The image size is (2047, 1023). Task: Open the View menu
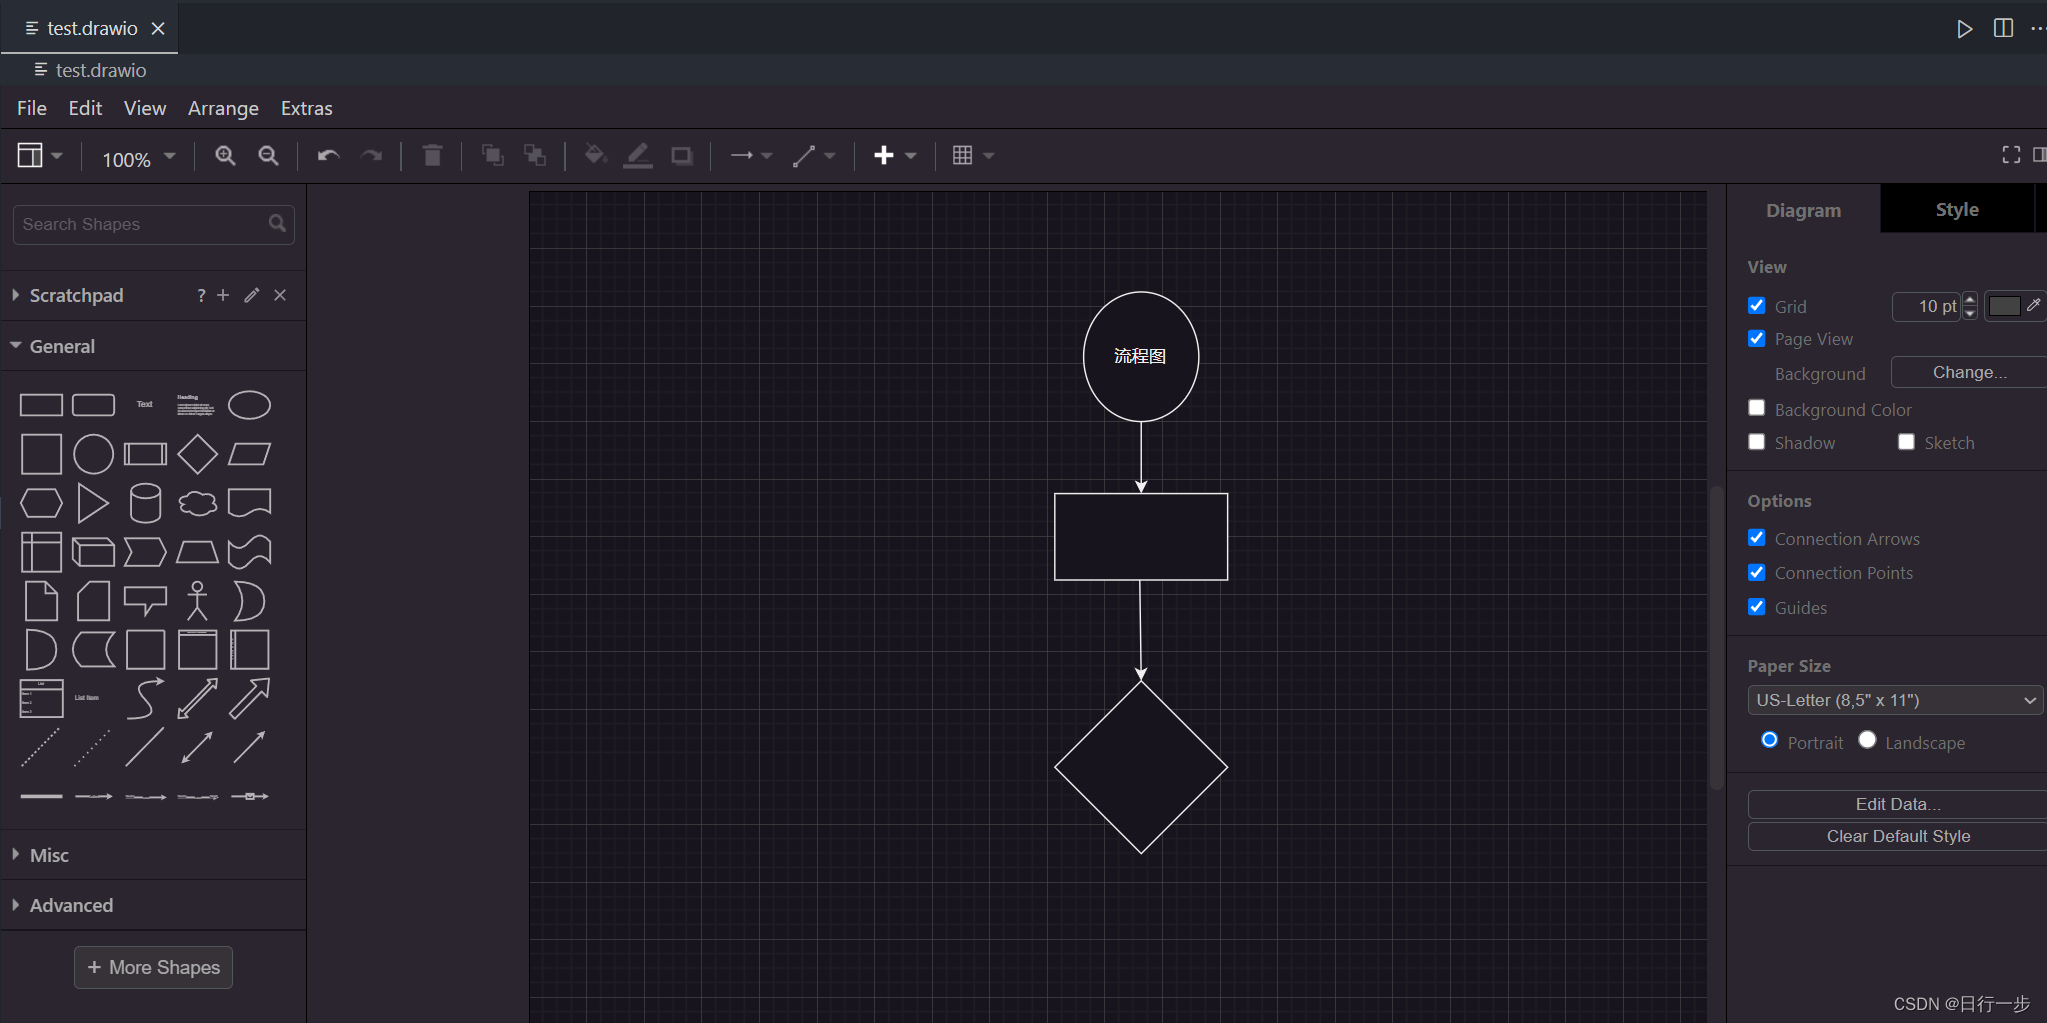coord(145,108)
